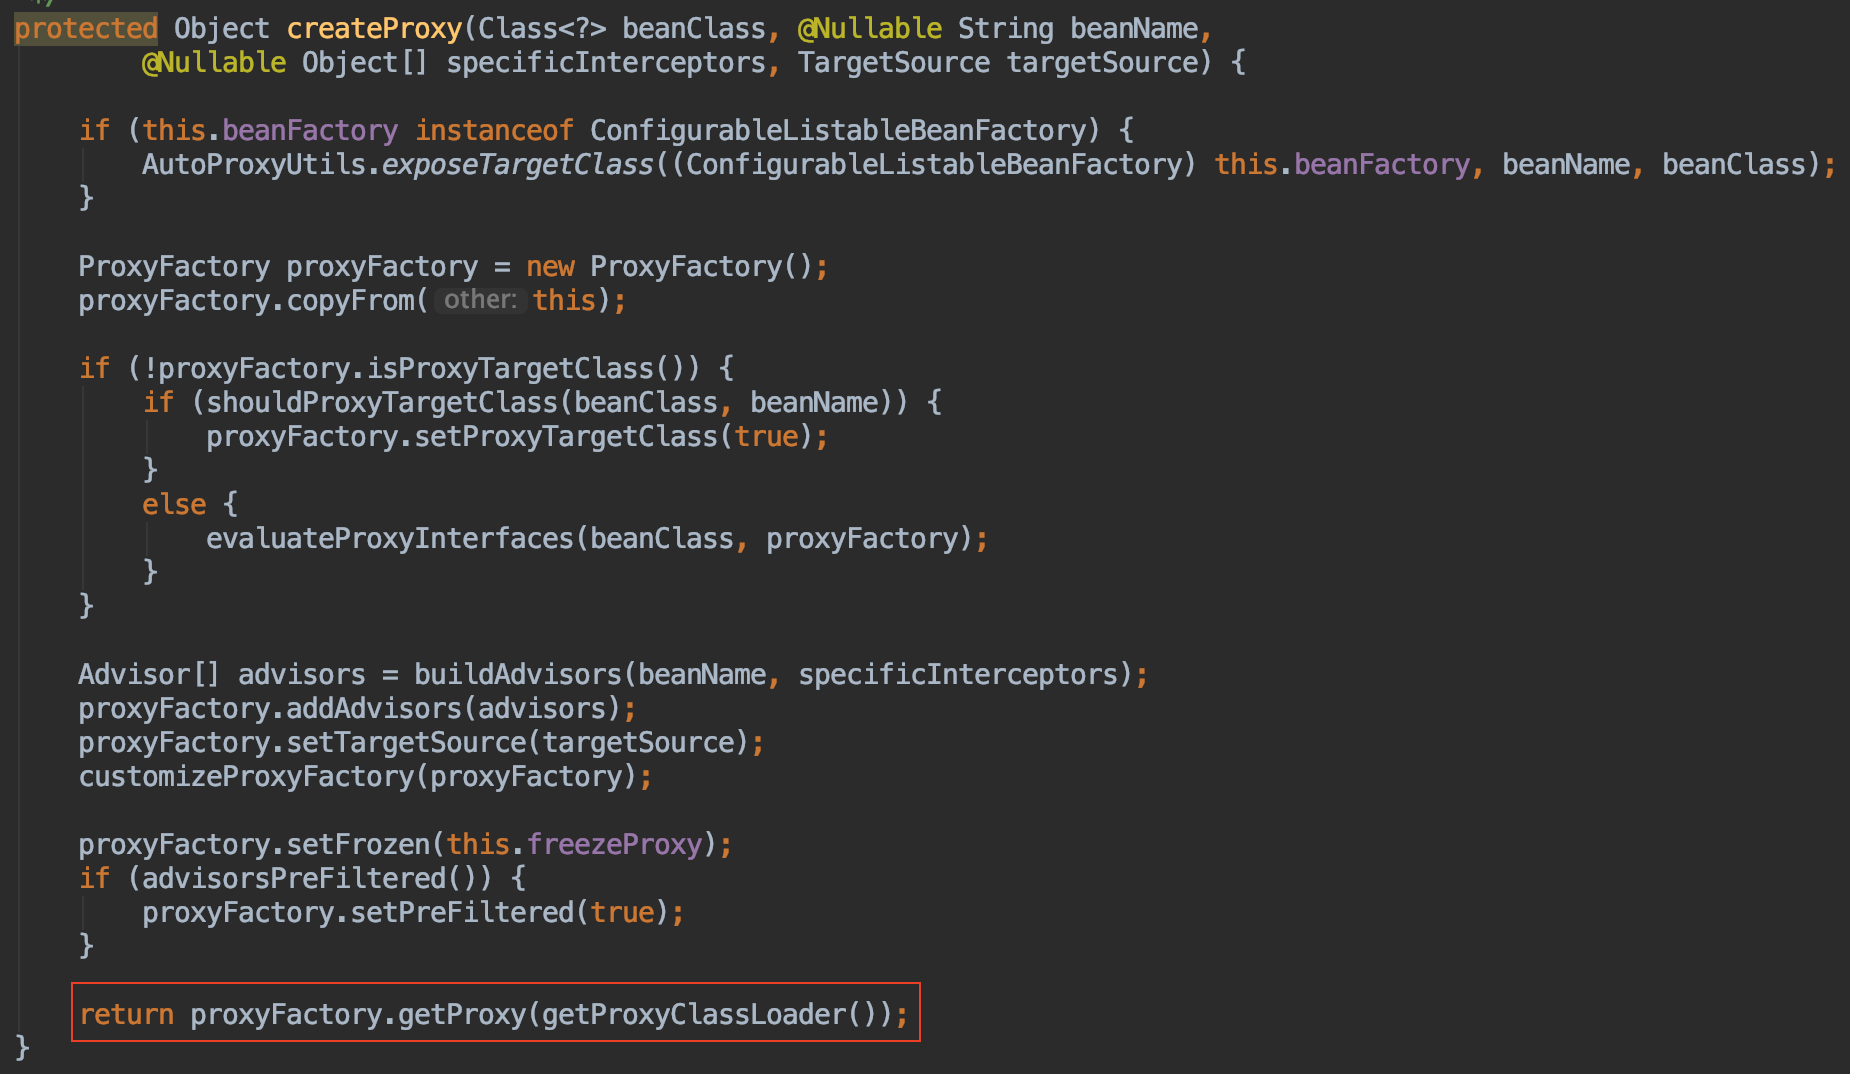Click the 'other:' parameter hint
Screen dimensions: 1850x1074
coord(480,300)
